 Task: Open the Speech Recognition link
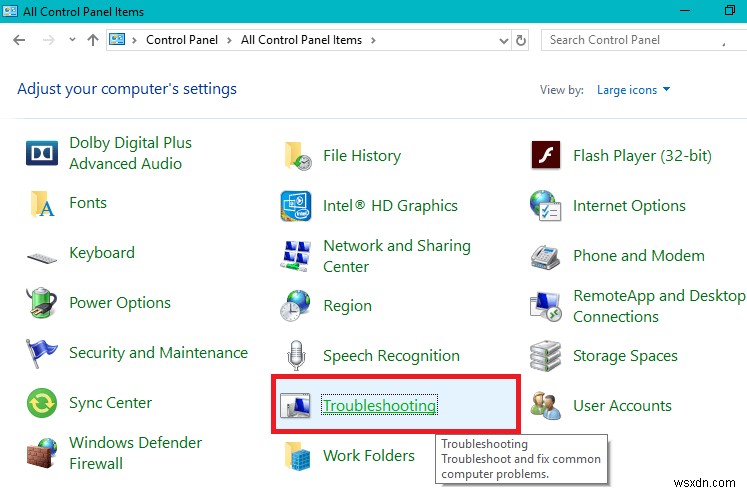(391, 356)
